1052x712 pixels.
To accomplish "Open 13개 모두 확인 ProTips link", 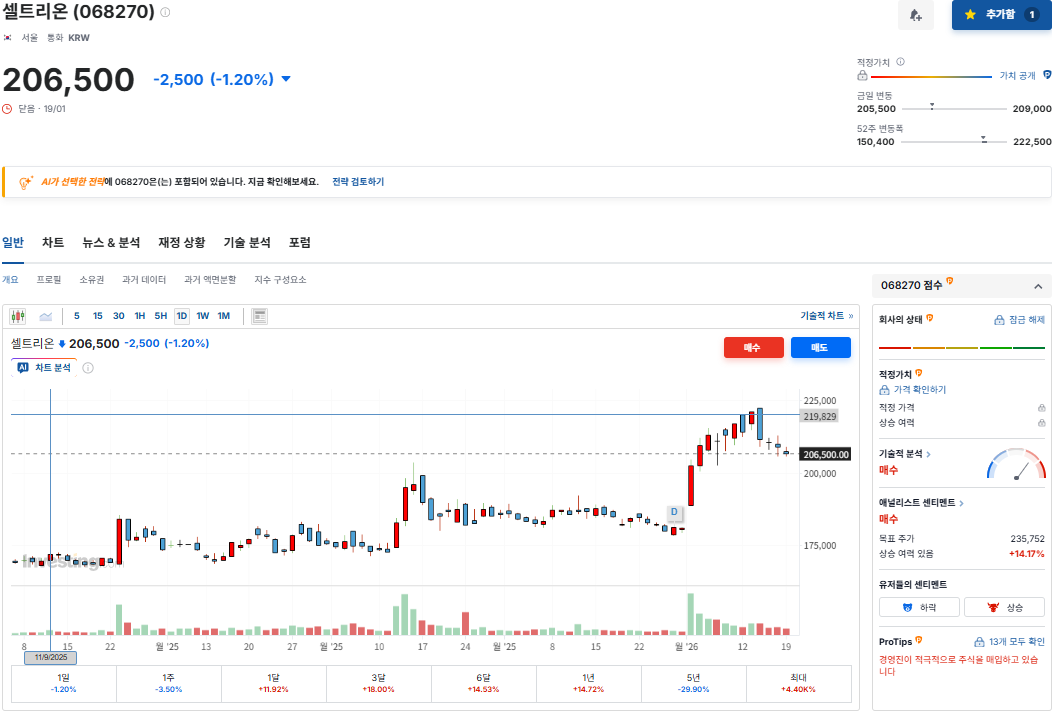I will (1010, 642).
